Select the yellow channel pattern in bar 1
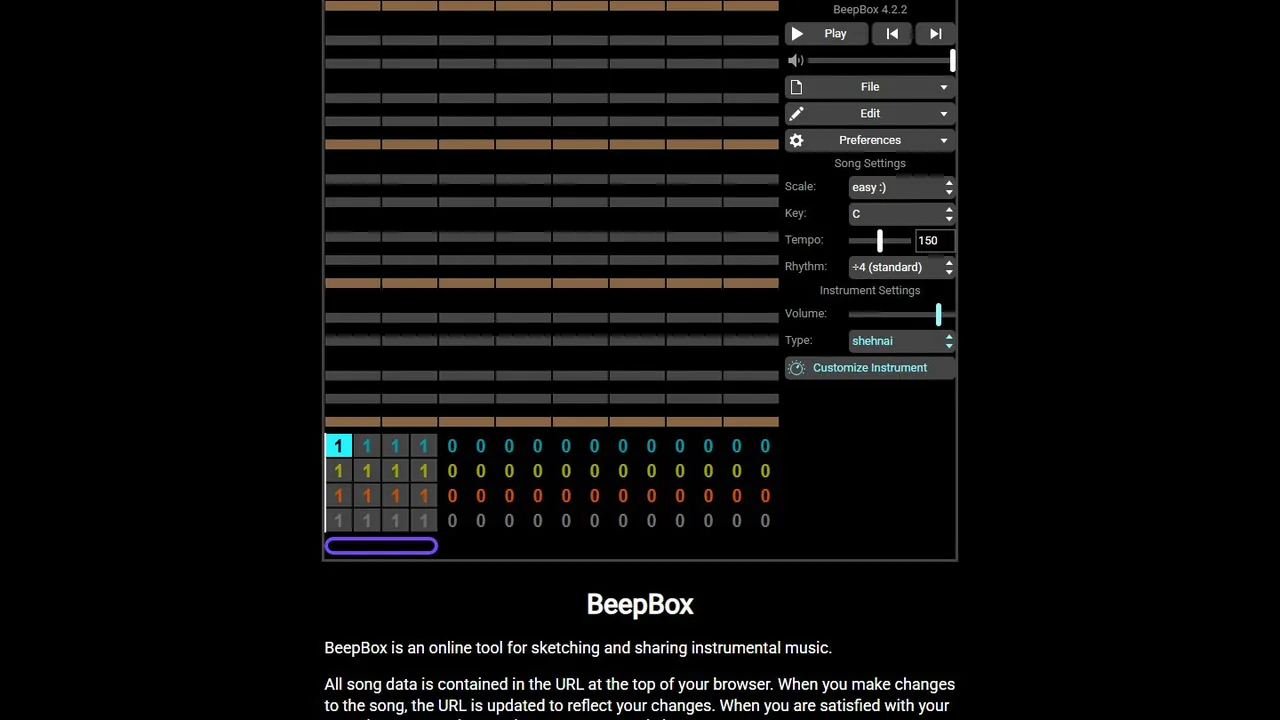This screenshot has height=720, width=1280. pyautogui.click(x=338, y=471)
